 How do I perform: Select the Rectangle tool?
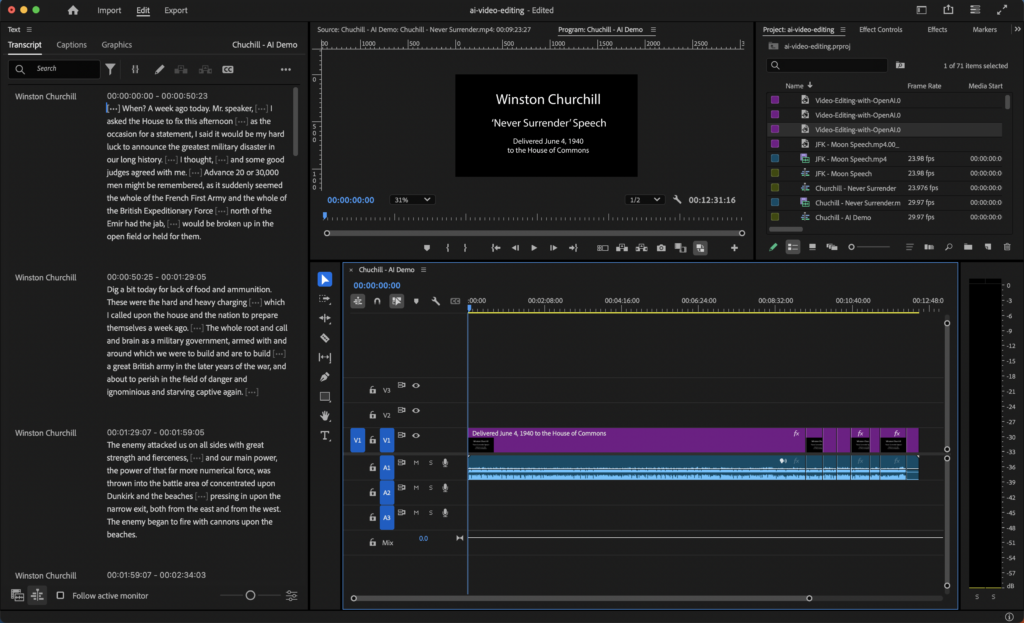[x=325, y=396]
